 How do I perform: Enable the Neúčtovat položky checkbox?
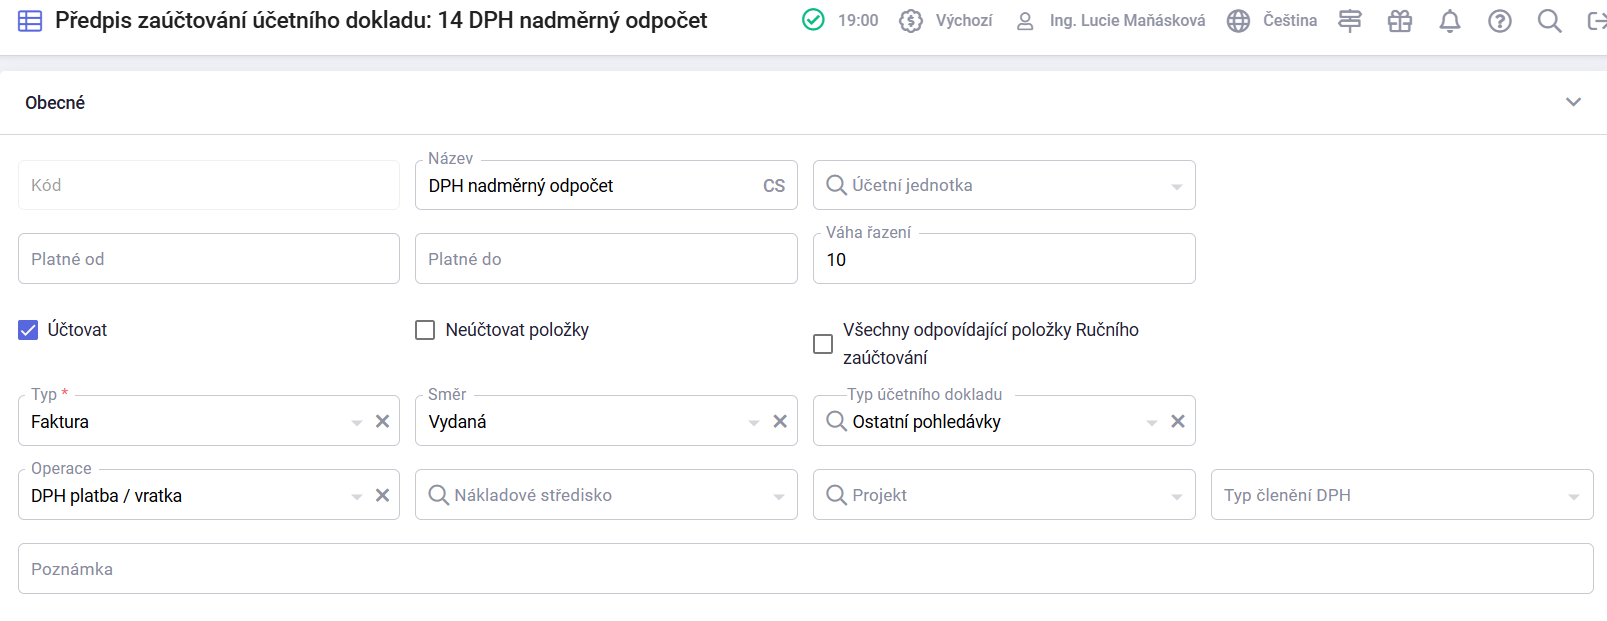[x=425, y=330]
